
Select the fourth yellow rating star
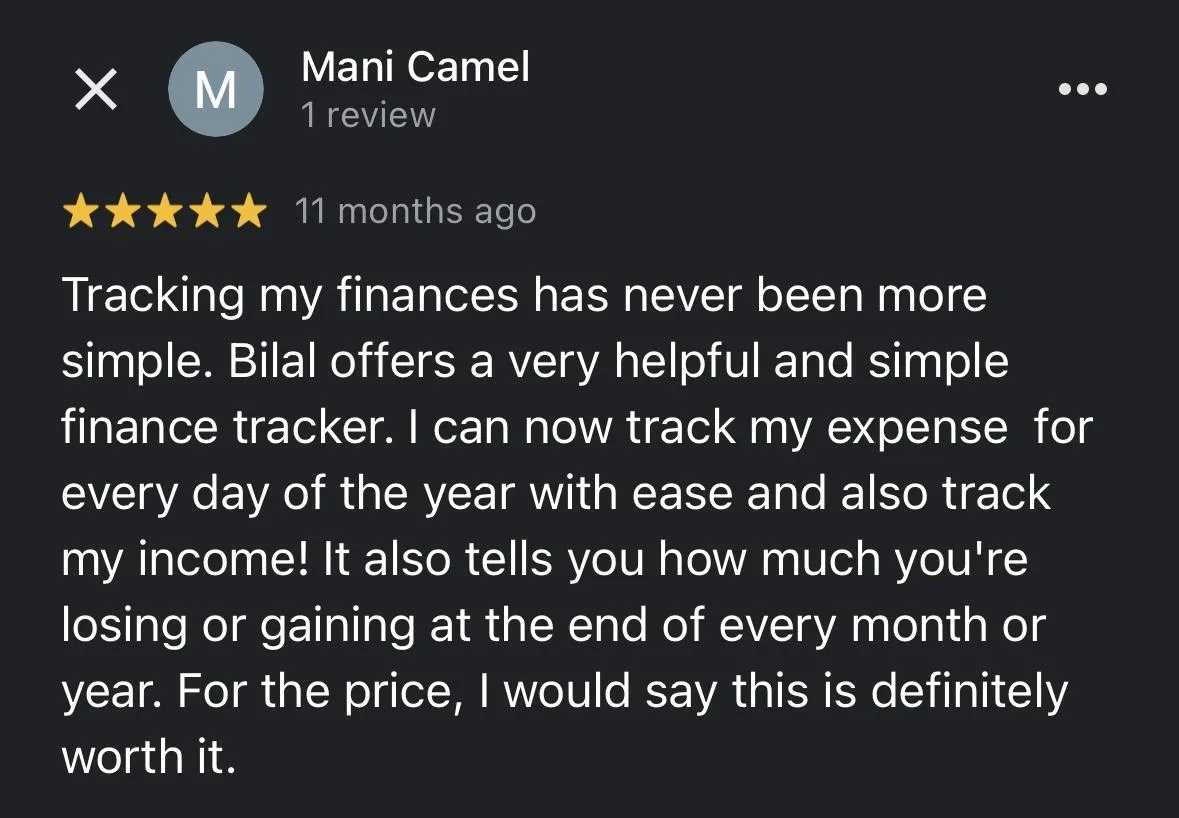point(207,211)
